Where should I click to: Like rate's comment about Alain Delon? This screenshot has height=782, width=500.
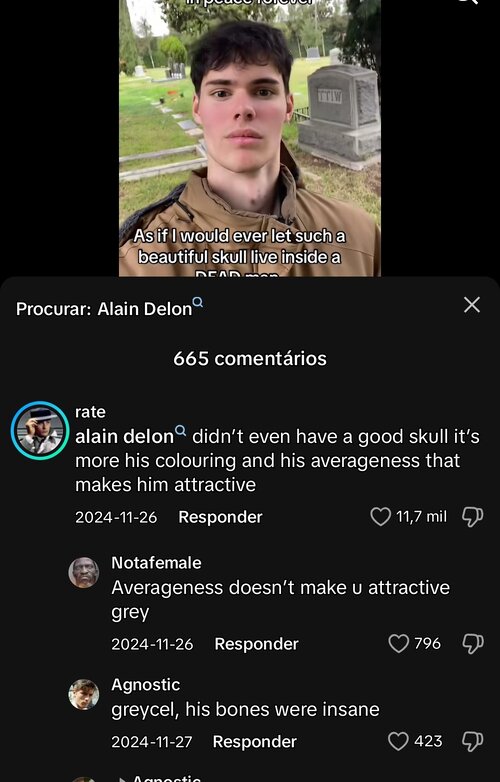point(380,517)
